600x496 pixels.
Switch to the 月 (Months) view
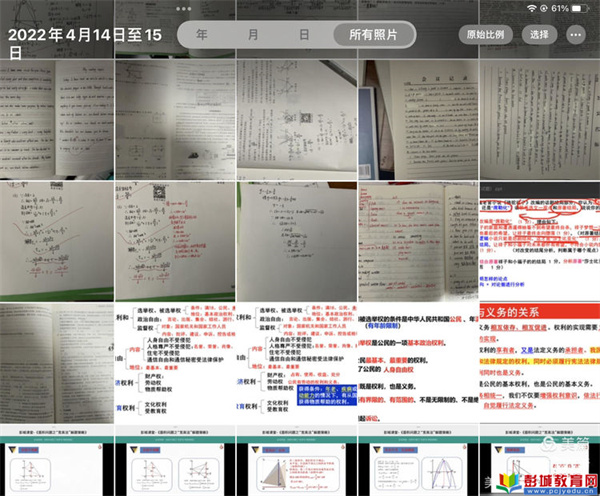(x=253, y=35)
